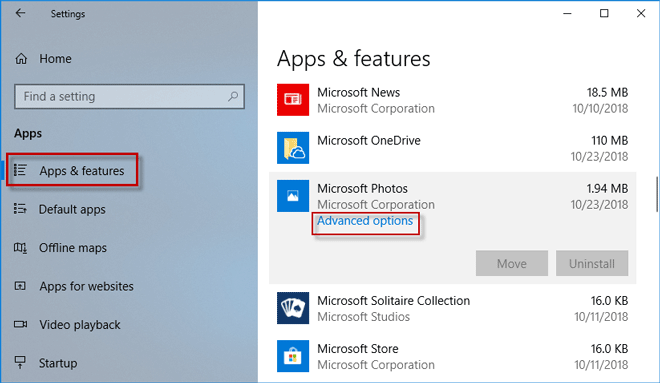The image size is (660, 383).
Task: Click the Apps & features list icon
Action: click(x=20, y=170)
